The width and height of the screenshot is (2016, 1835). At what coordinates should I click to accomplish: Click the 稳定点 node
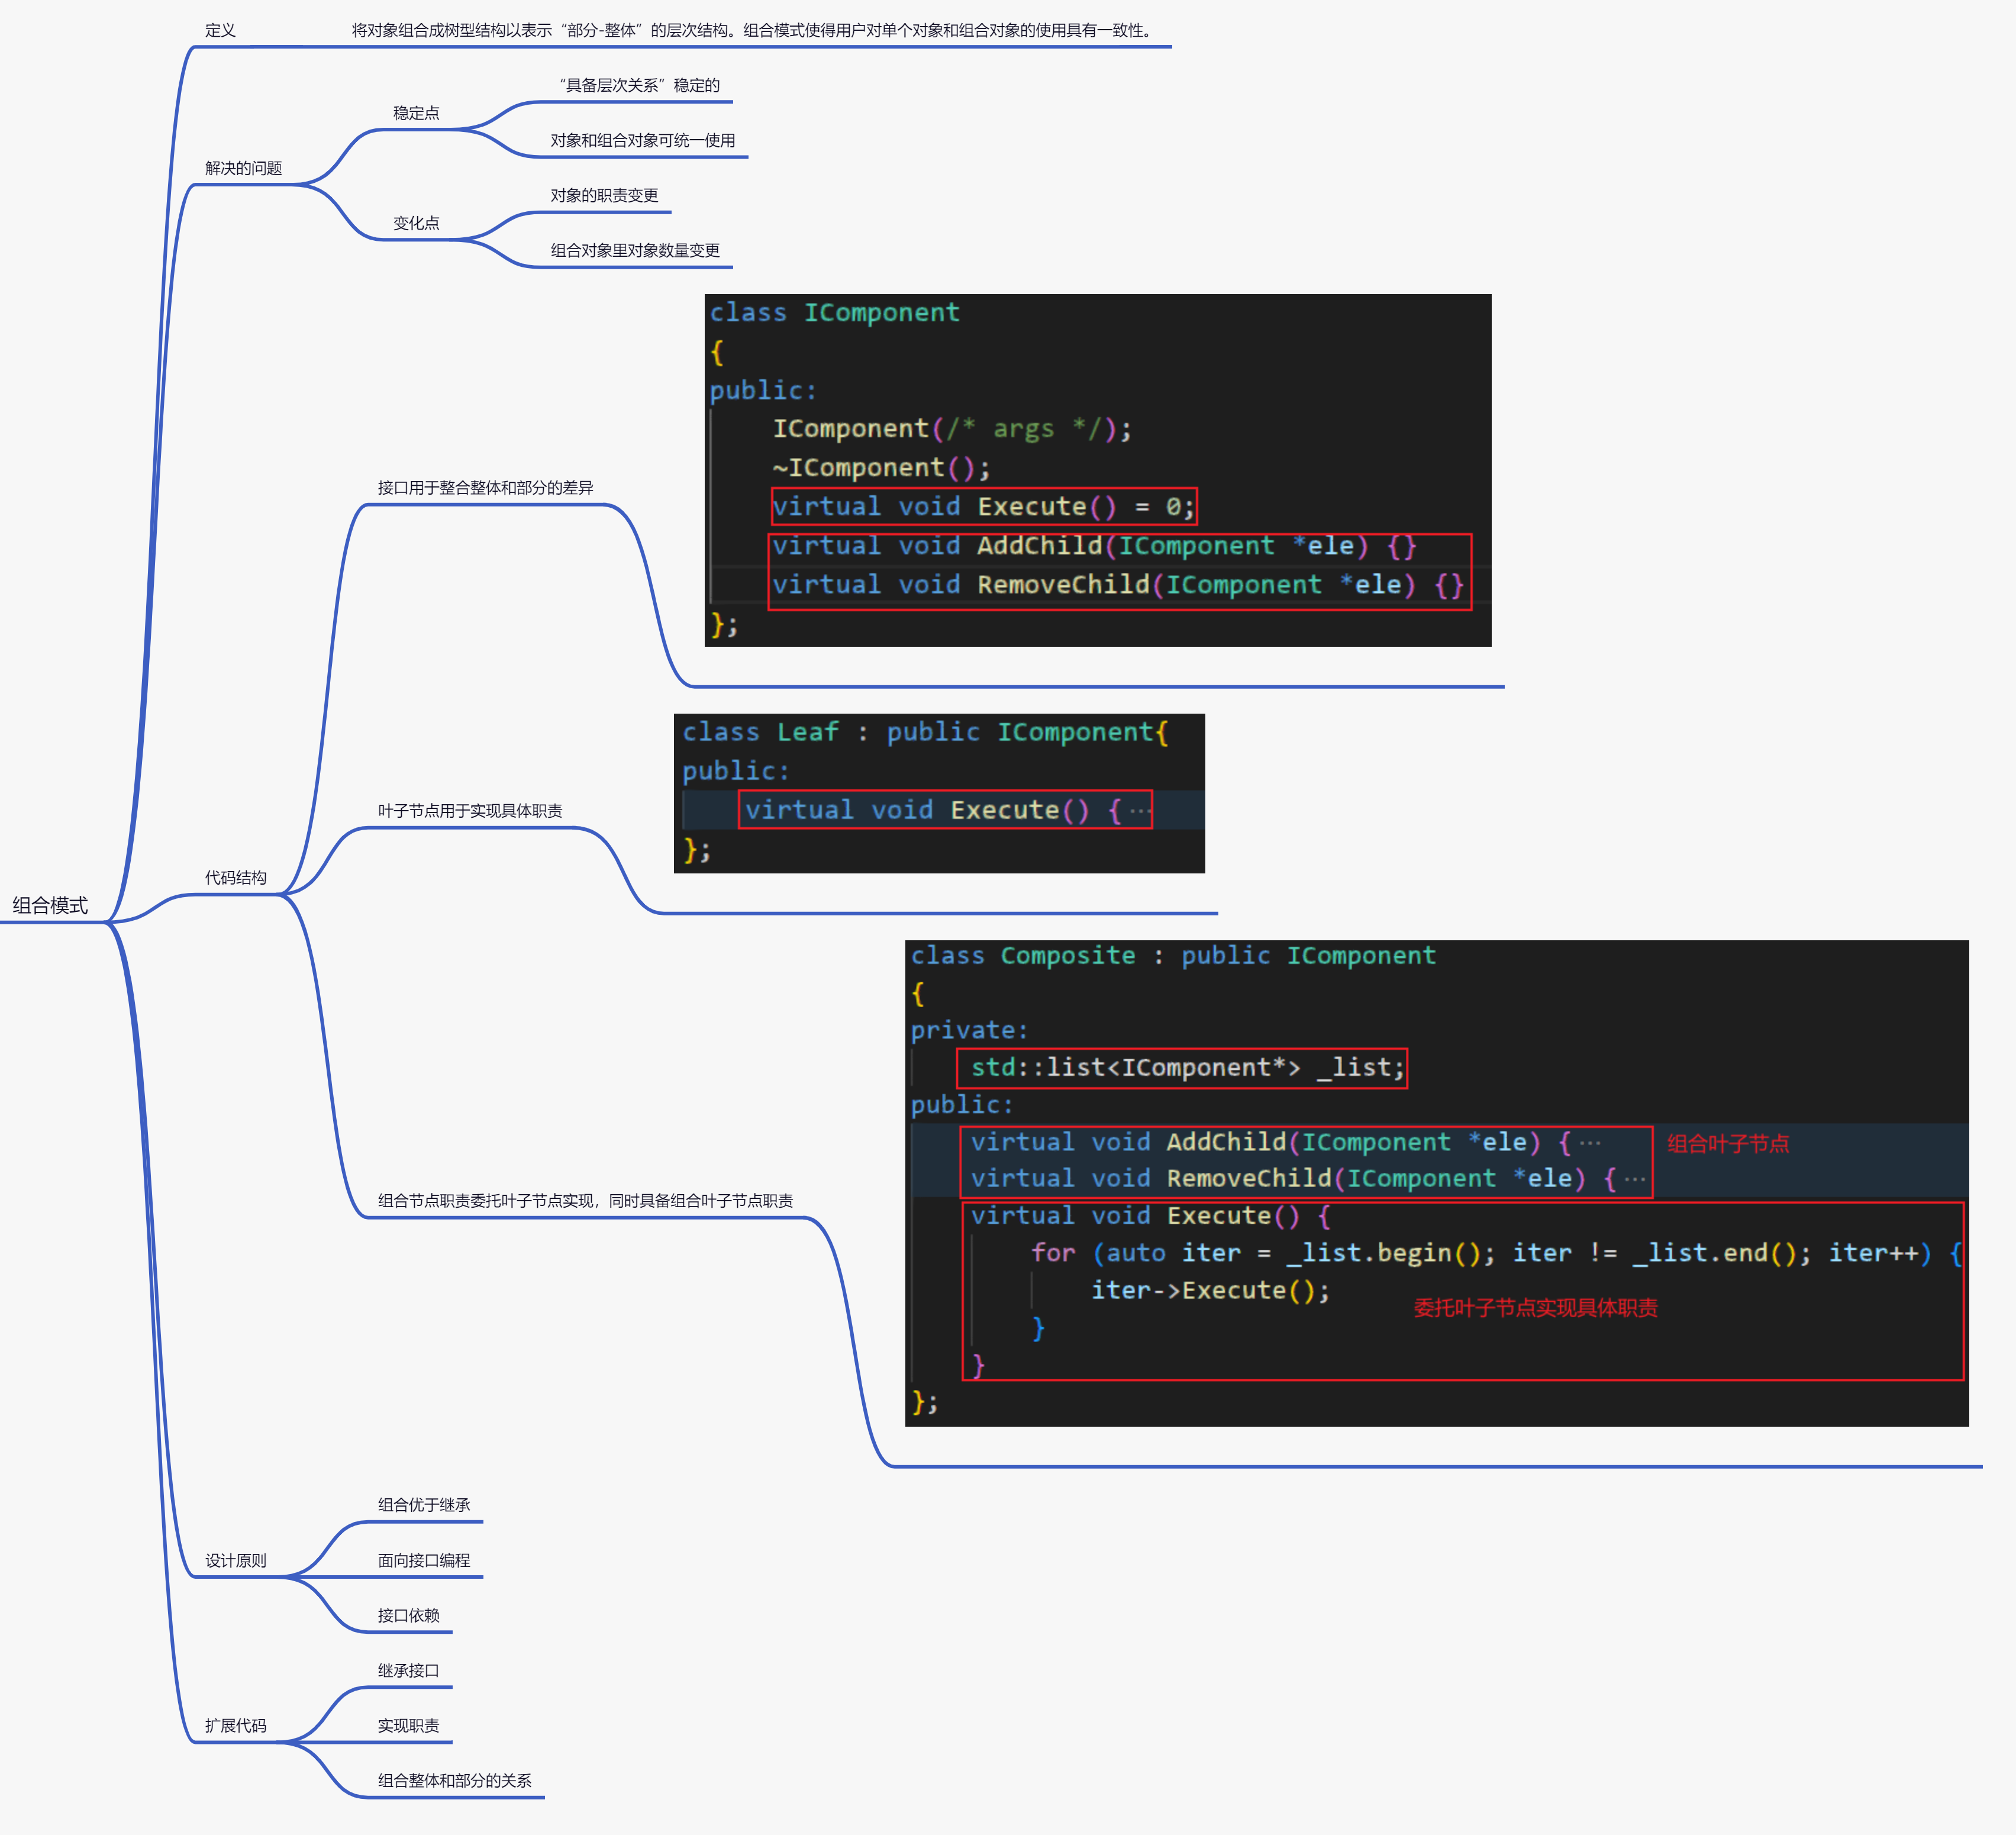point(416,113)
